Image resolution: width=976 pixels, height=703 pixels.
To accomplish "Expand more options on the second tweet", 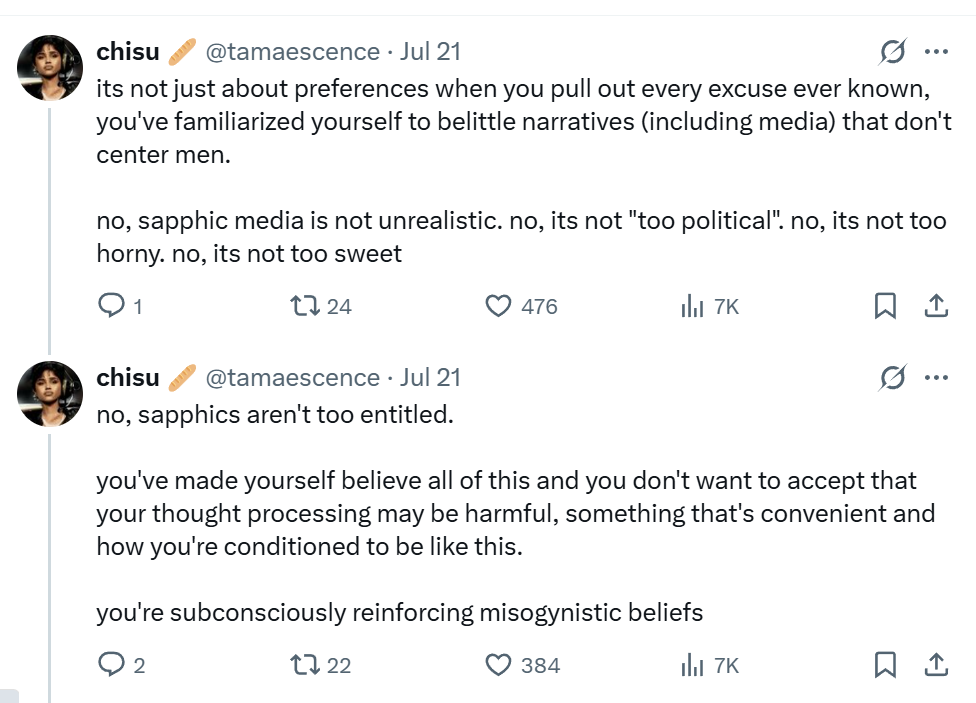I will 937,377.
